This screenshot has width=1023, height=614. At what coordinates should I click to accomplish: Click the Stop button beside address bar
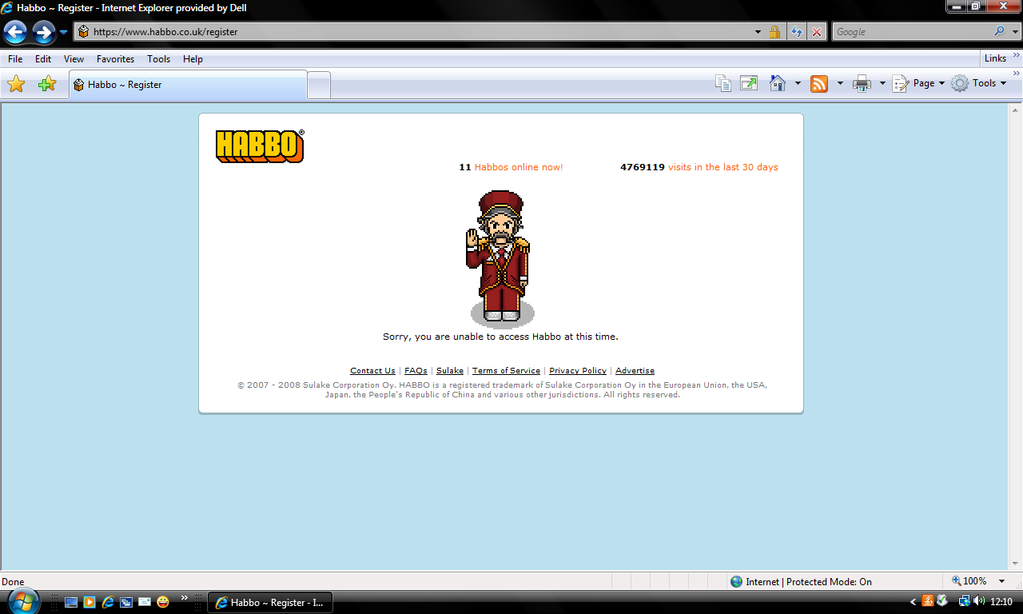tap(817, 32)
